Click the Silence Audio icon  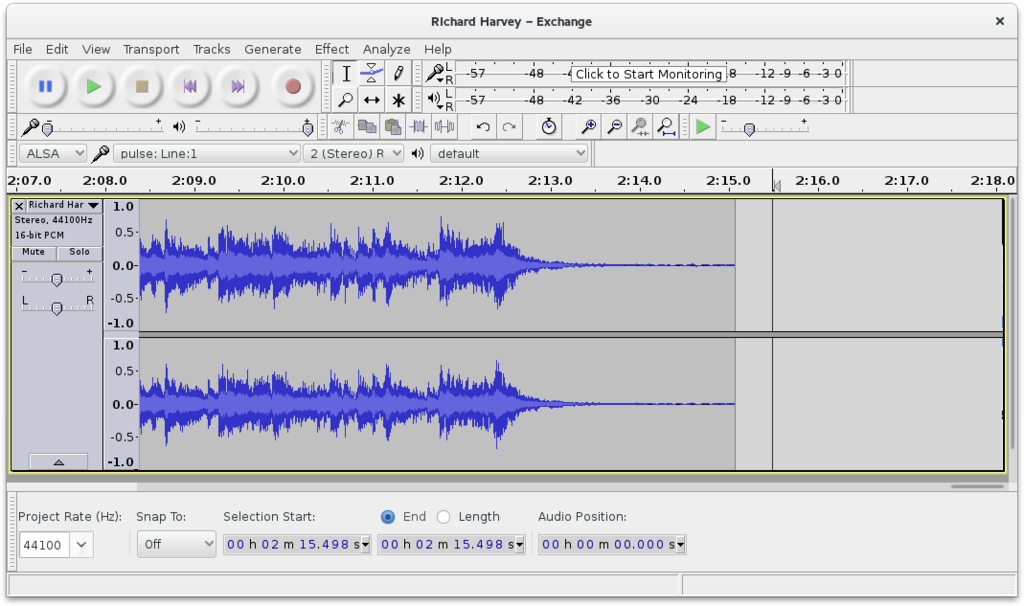pos(445,127)
